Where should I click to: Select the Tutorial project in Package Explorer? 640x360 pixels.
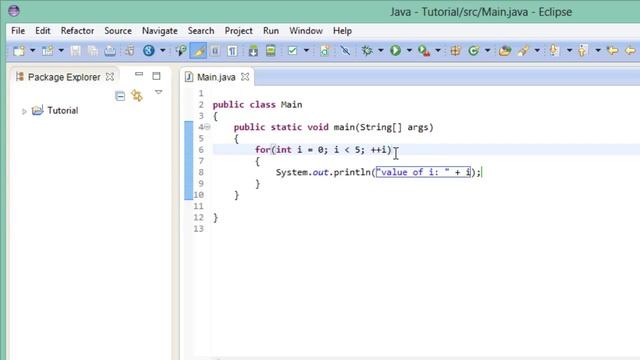62,111
